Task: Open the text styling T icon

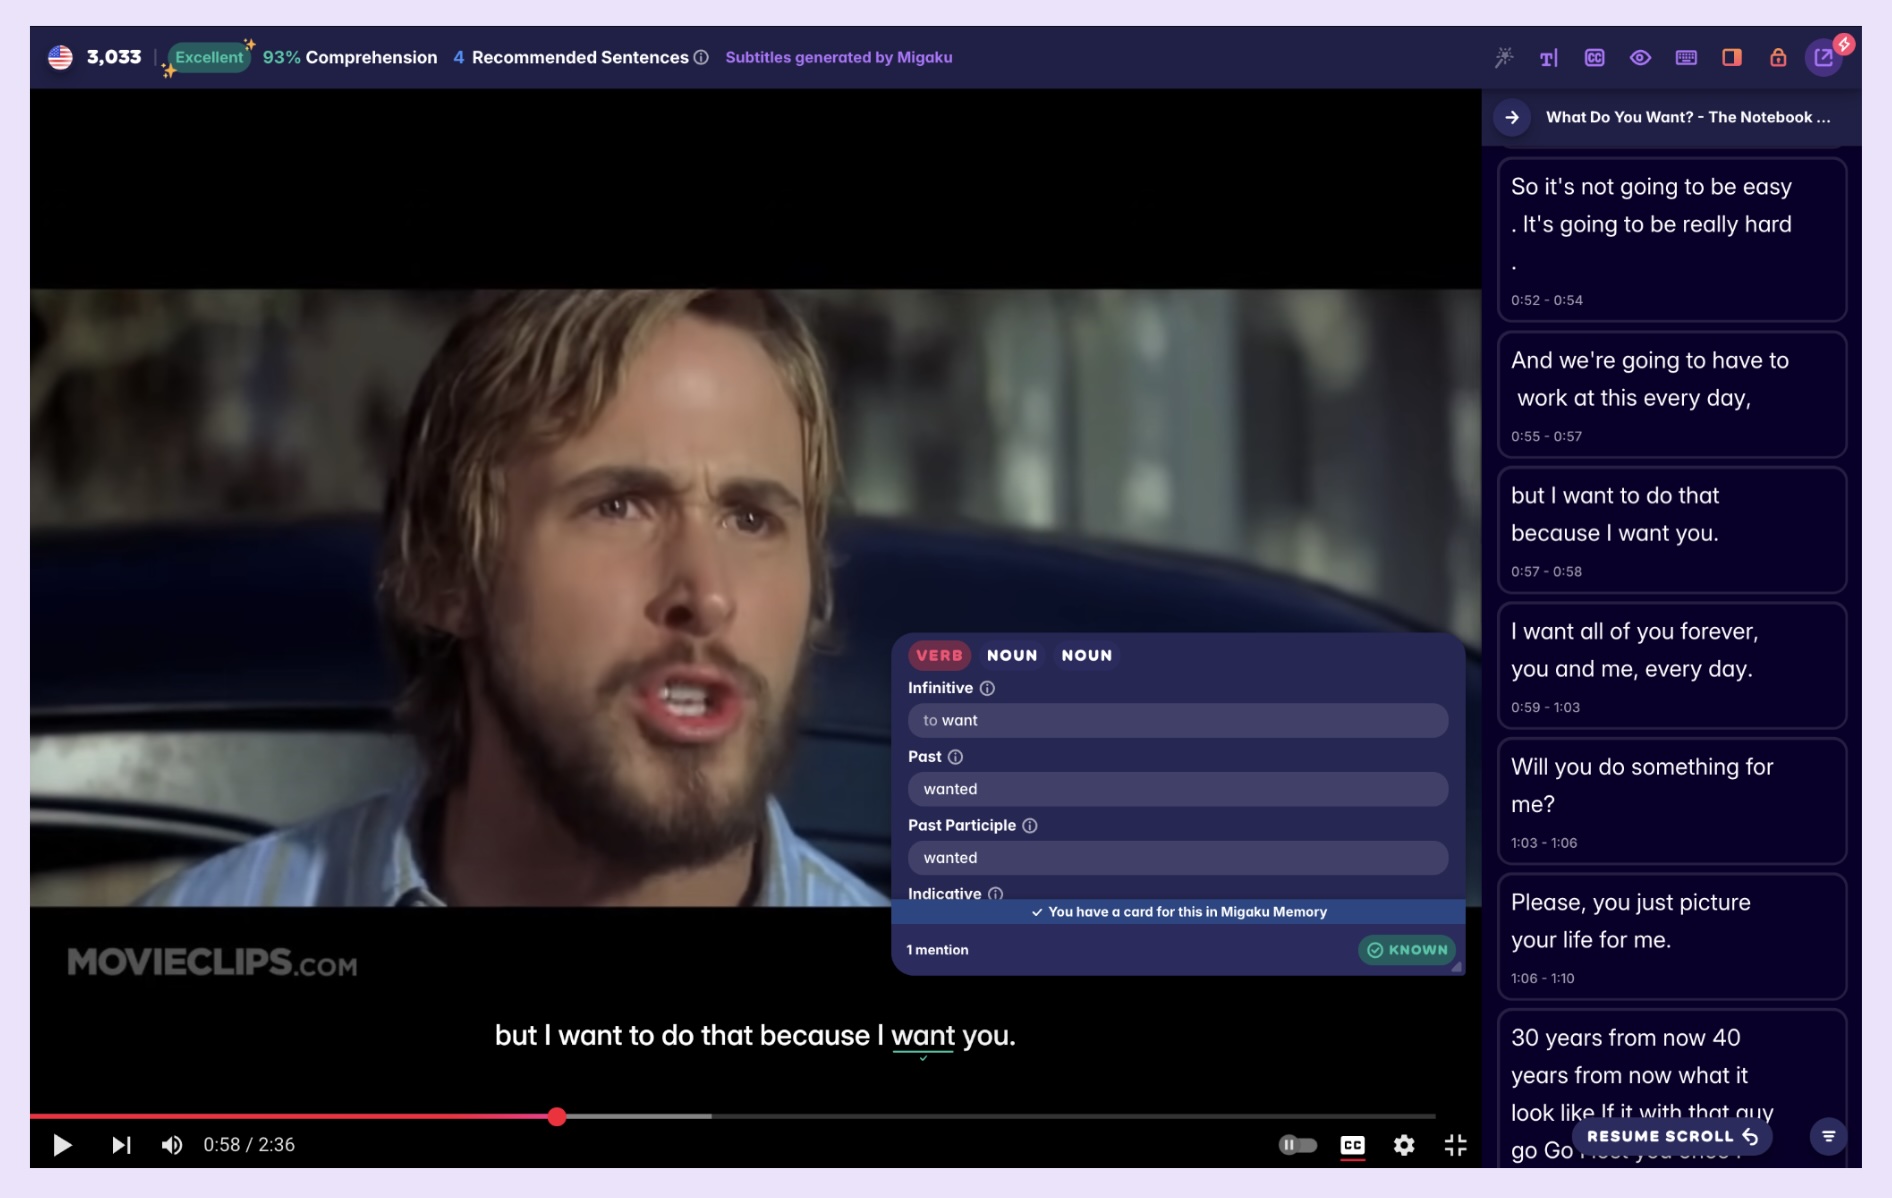Action: 1548,58
